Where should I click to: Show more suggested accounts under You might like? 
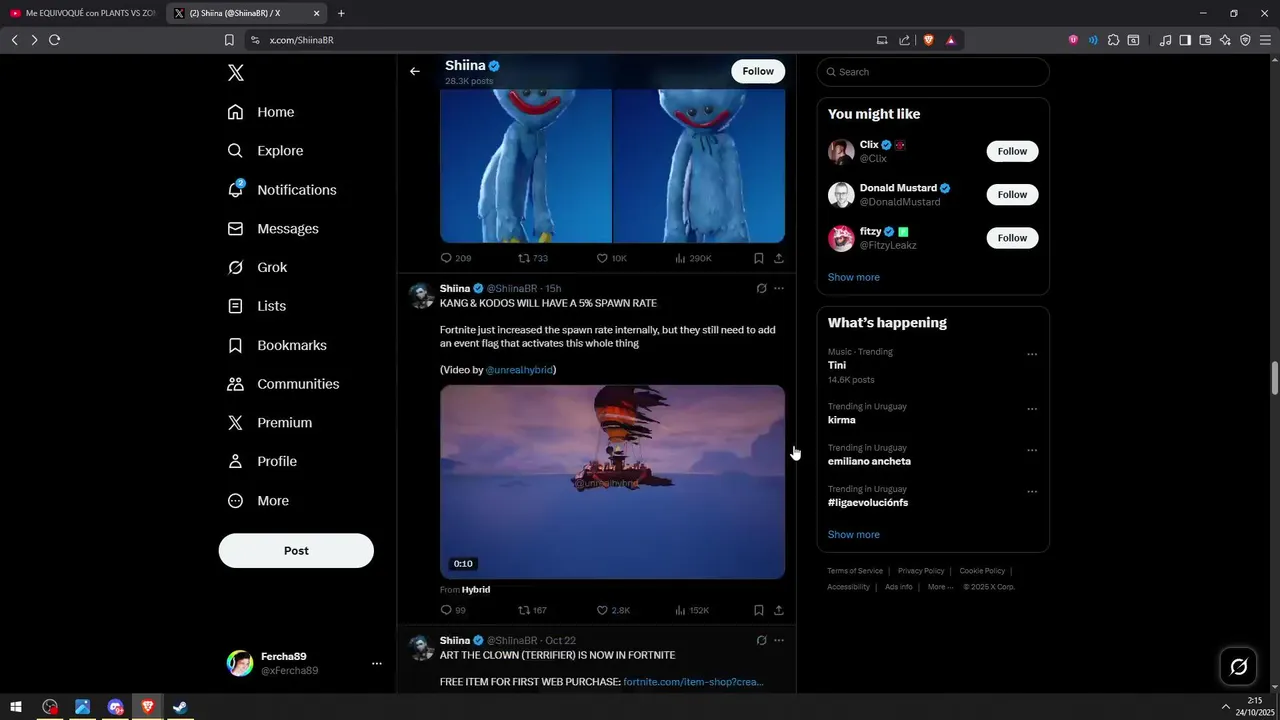point(854,277)
